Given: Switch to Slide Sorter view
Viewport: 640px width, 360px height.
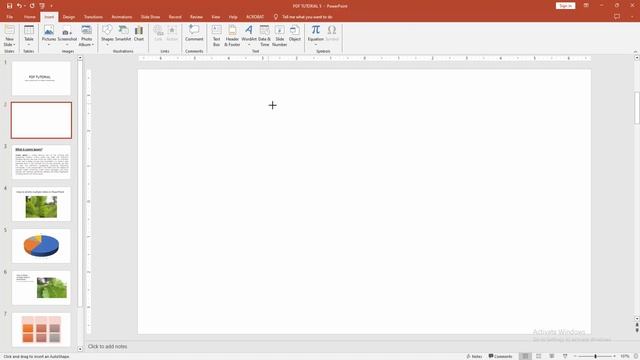Looking at the screenshot, I should click(x=539, y=356).
